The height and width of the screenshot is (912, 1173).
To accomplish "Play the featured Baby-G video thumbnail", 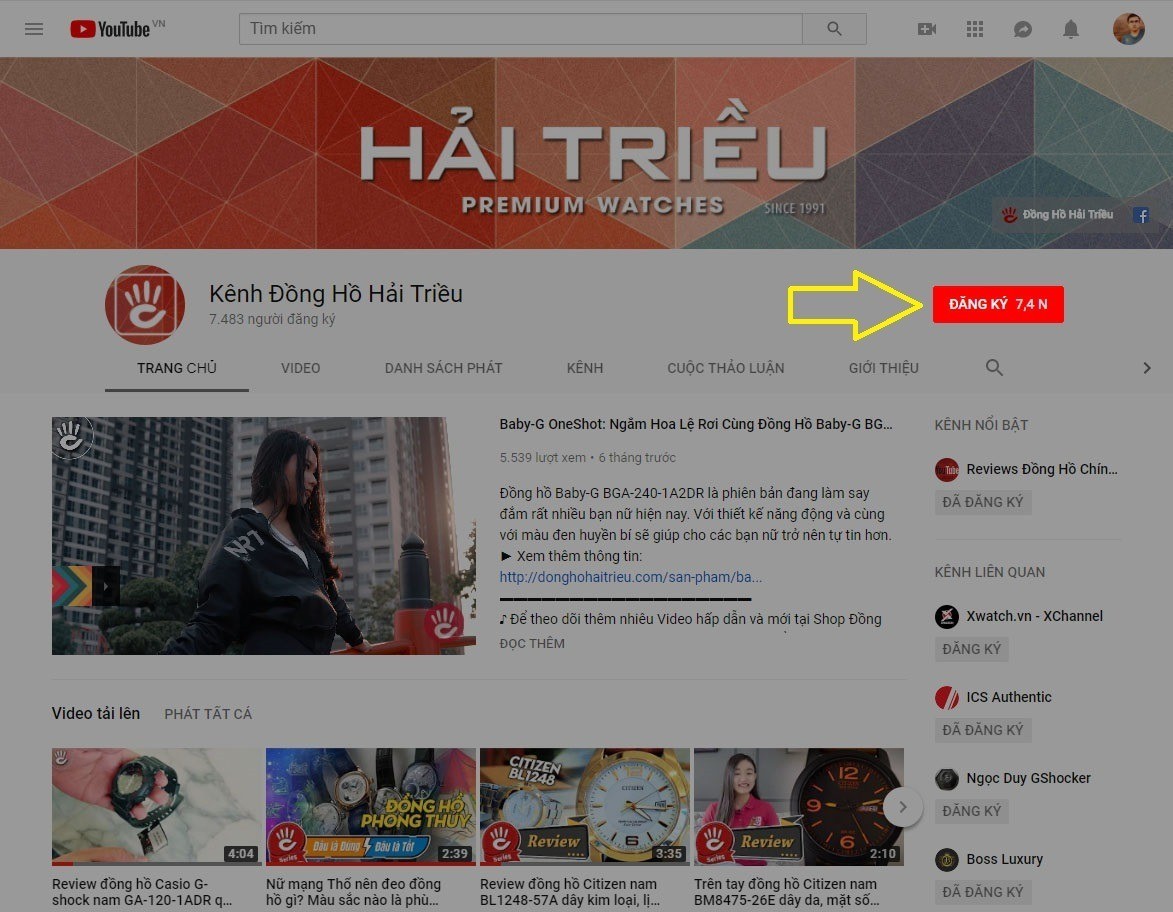I will 263,536.
